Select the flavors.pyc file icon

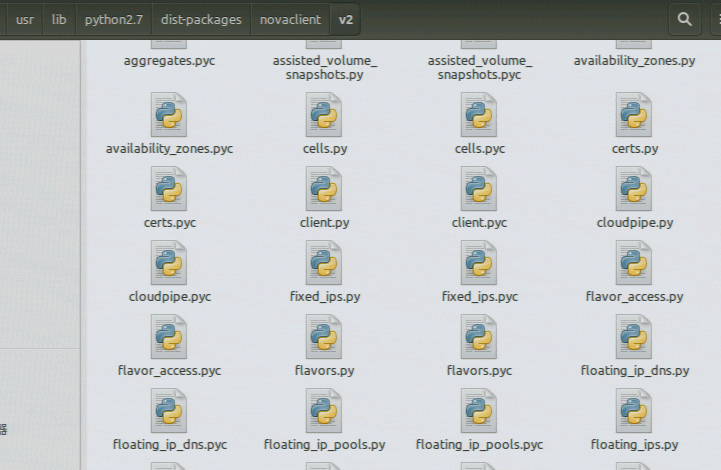(x=479, y=337)
